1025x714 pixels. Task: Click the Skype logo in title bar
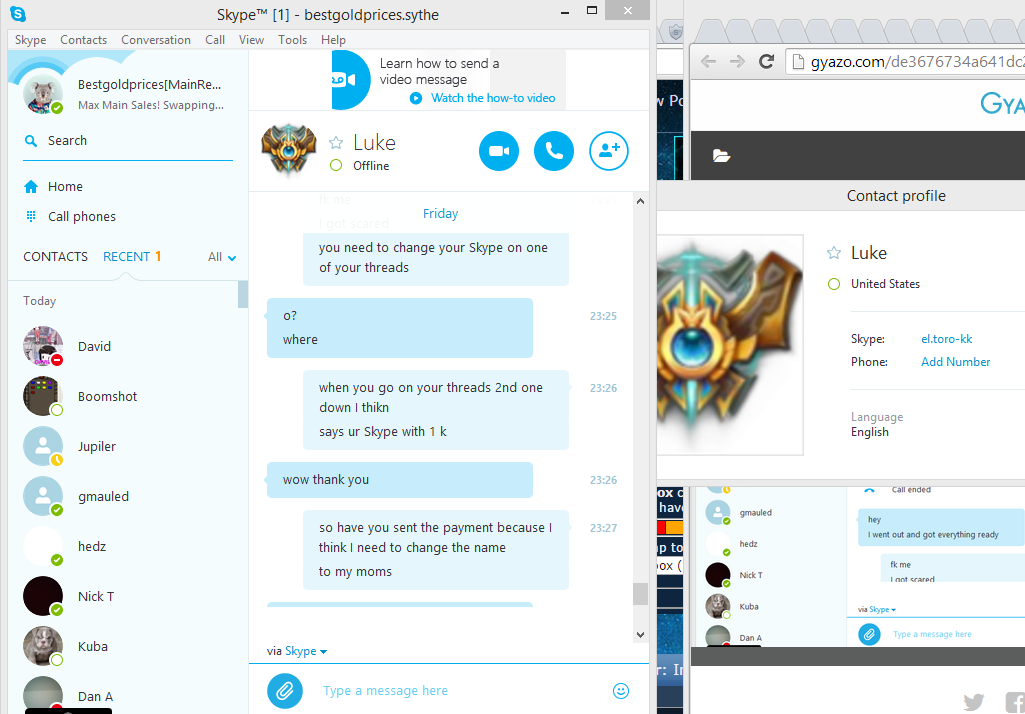tap(18, 12)
